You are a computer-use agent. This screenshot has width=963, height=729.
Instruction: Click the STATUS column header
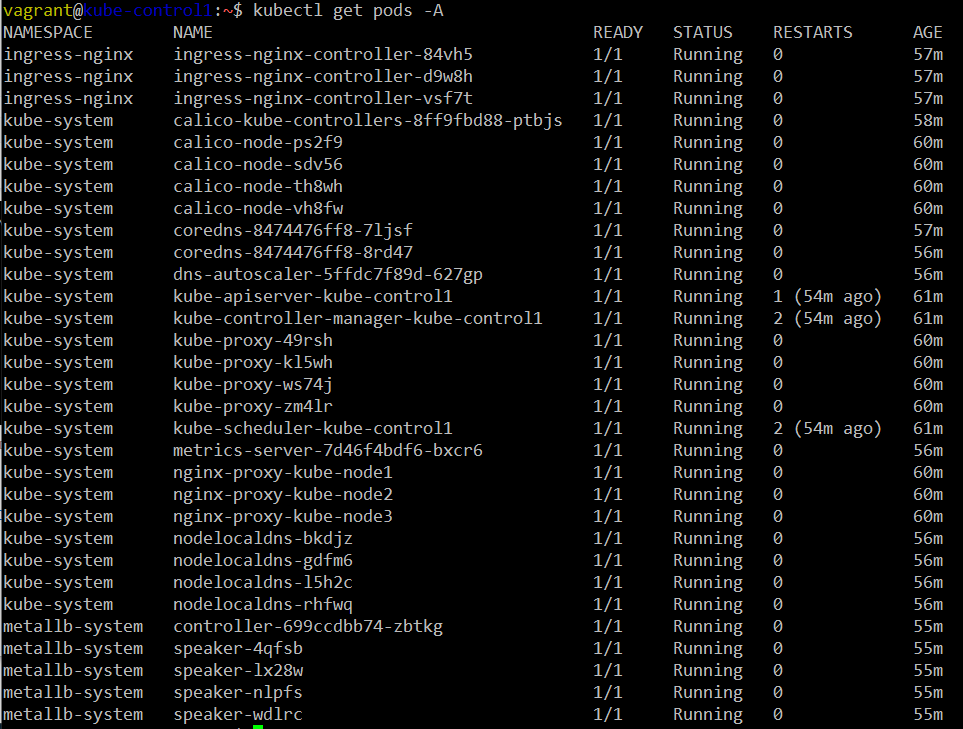tap(703, 33)
